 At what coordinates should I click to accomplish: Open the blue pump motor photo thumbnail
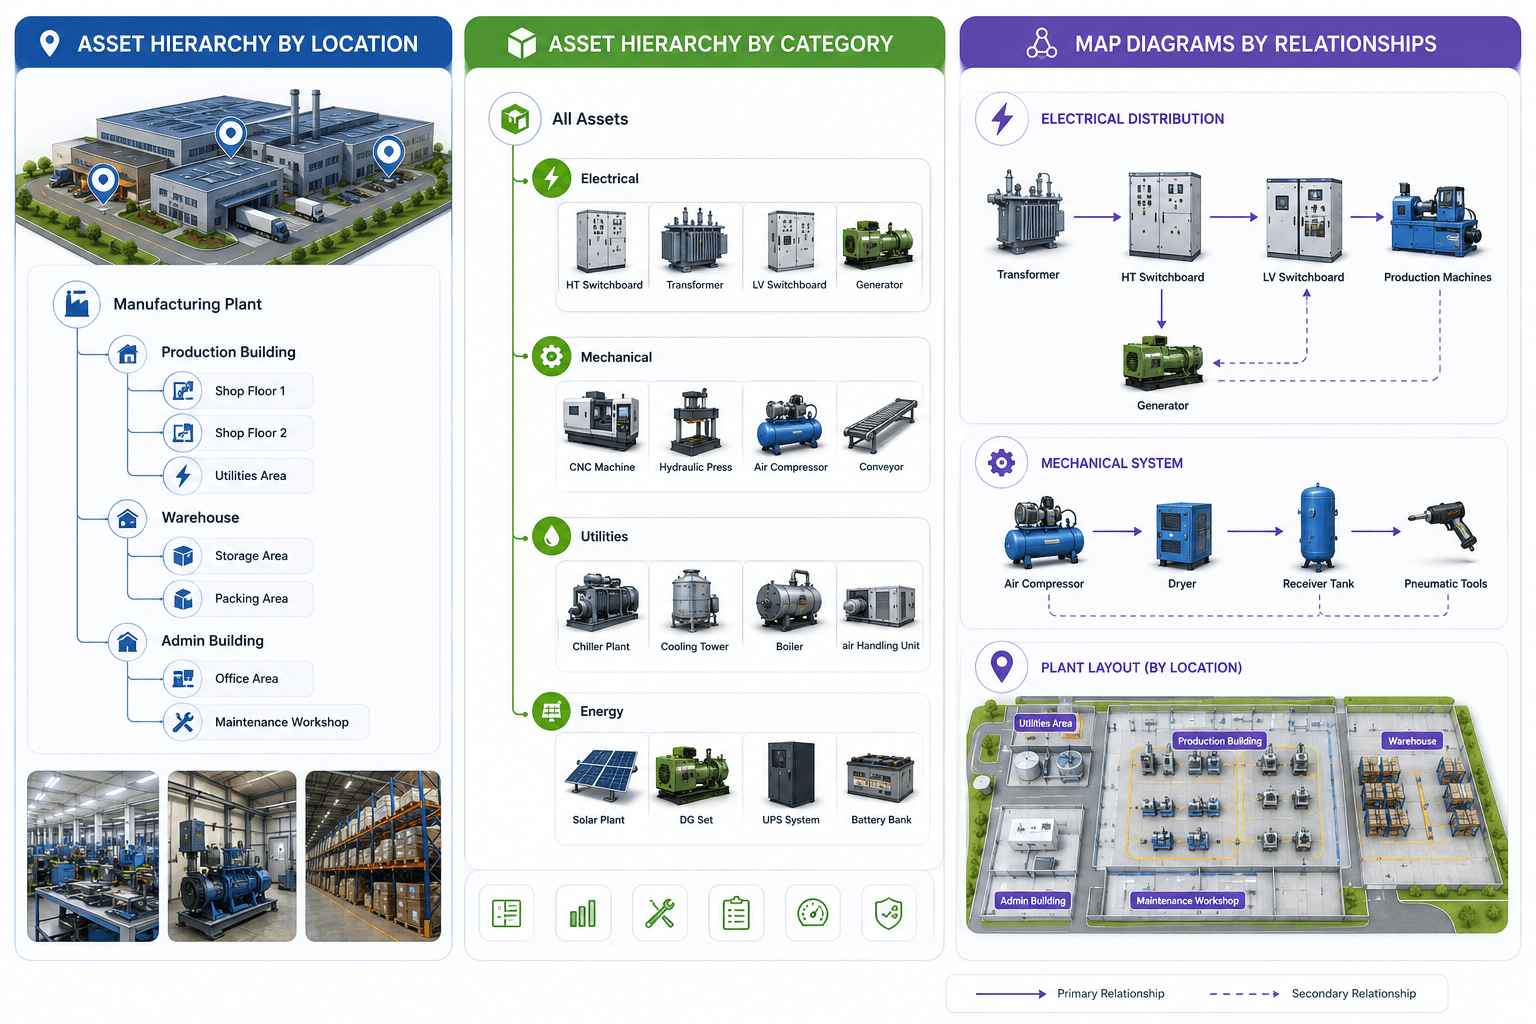[232, 856]
